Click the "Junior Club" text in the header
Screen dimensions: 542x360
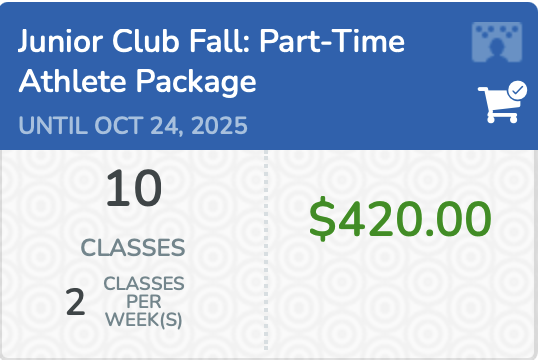click(x=100, y=41)
